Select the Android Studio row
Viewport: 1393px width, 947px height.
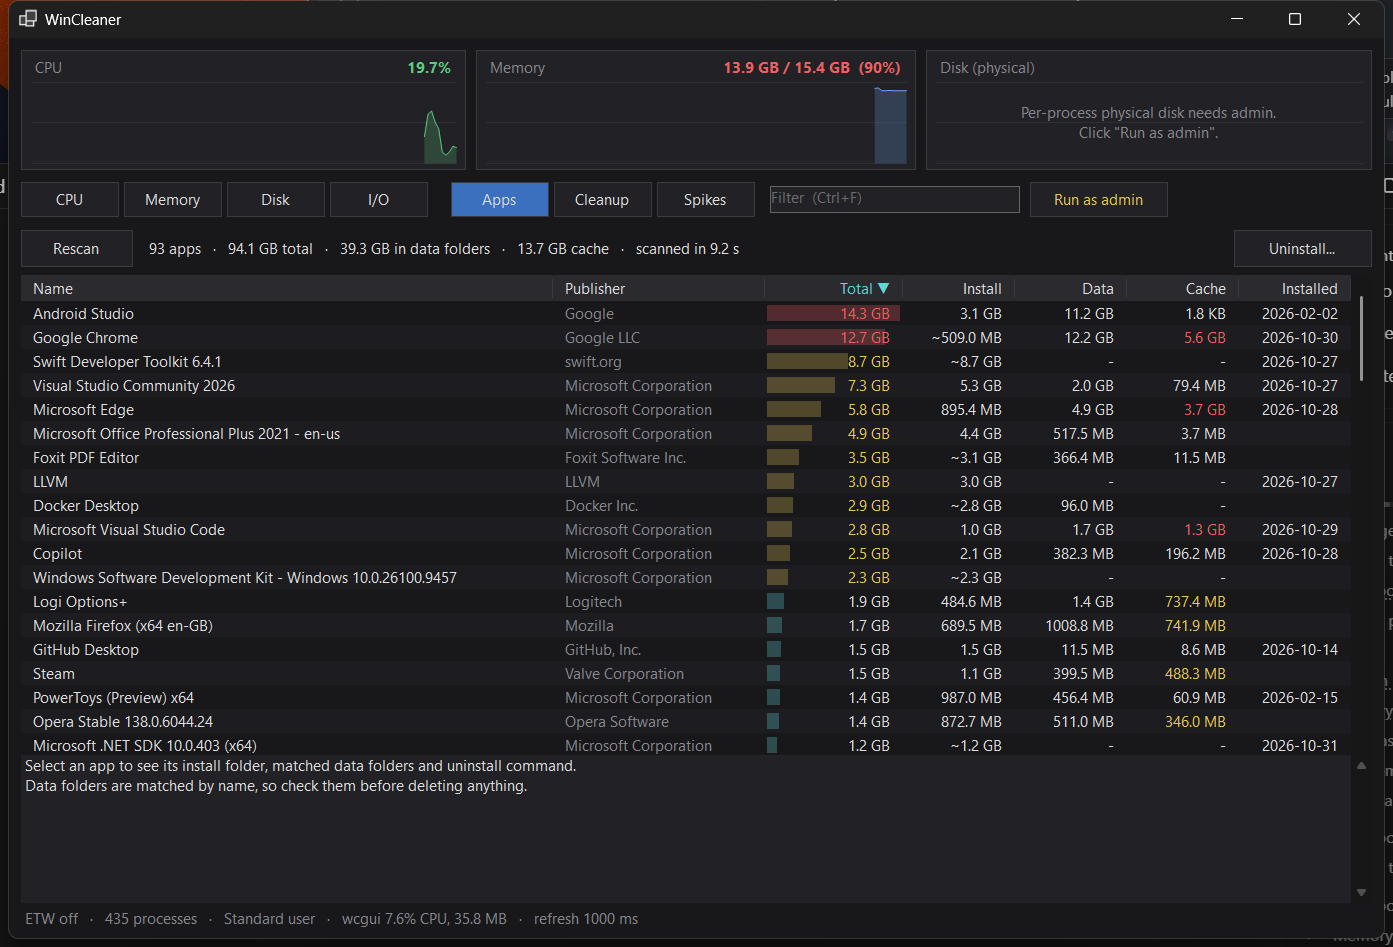click(x=686, y=314)
